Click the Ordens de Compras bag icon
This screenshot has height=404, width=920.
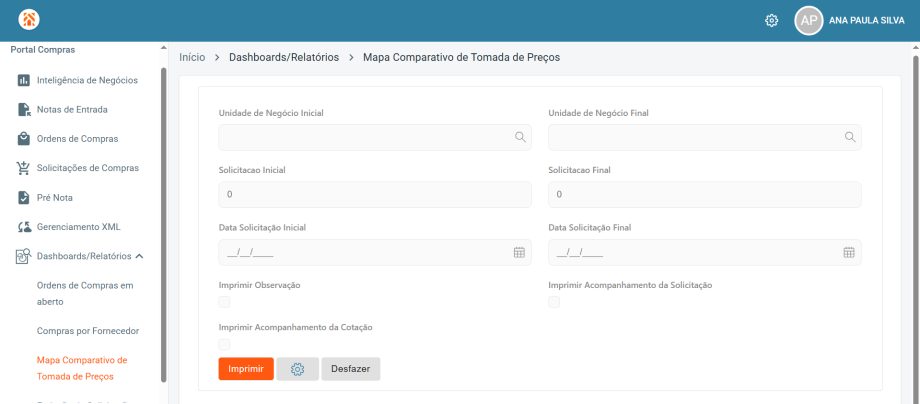23,139
